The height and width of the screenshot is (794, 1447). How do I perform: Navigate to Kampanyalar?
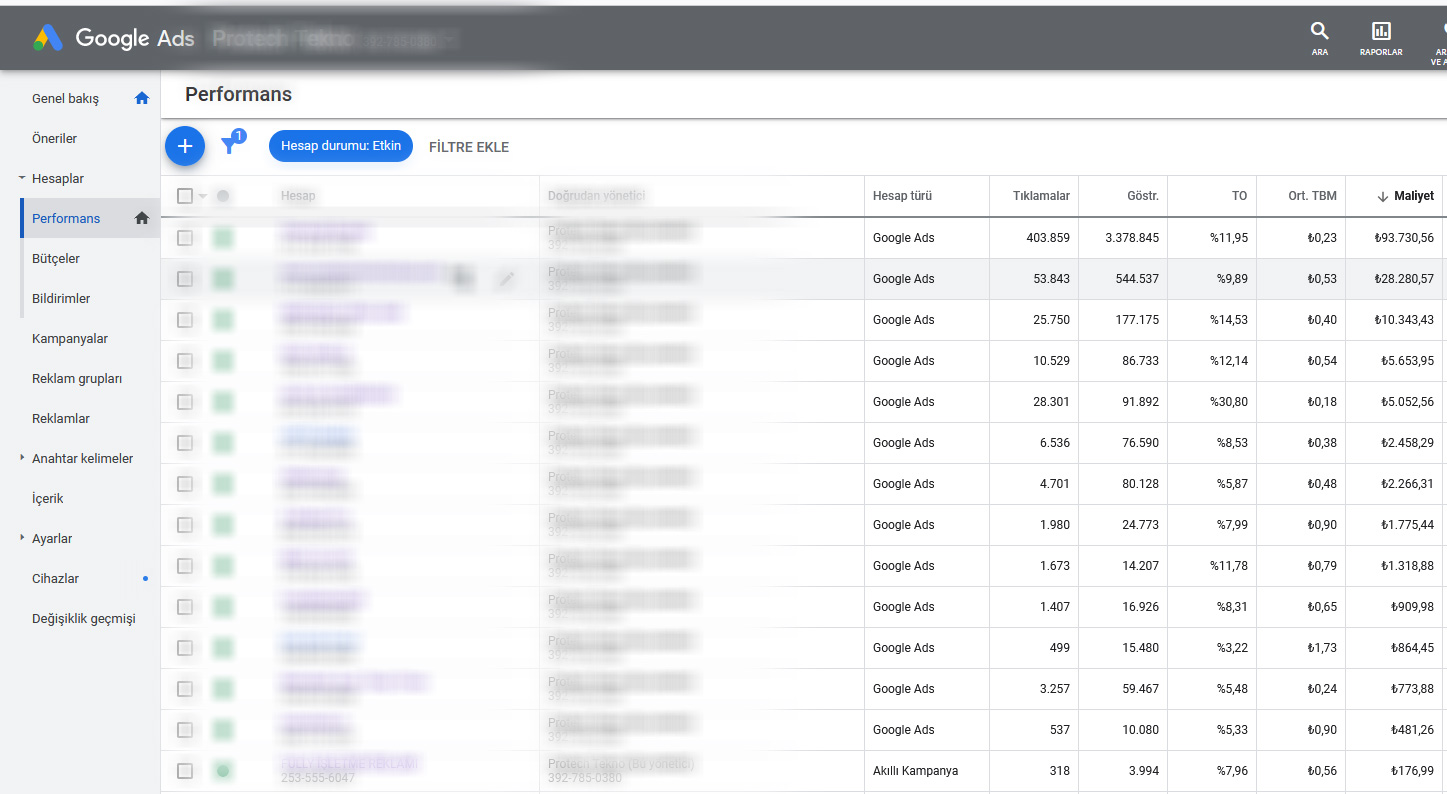pyautogui.click(x=70, y=338)
